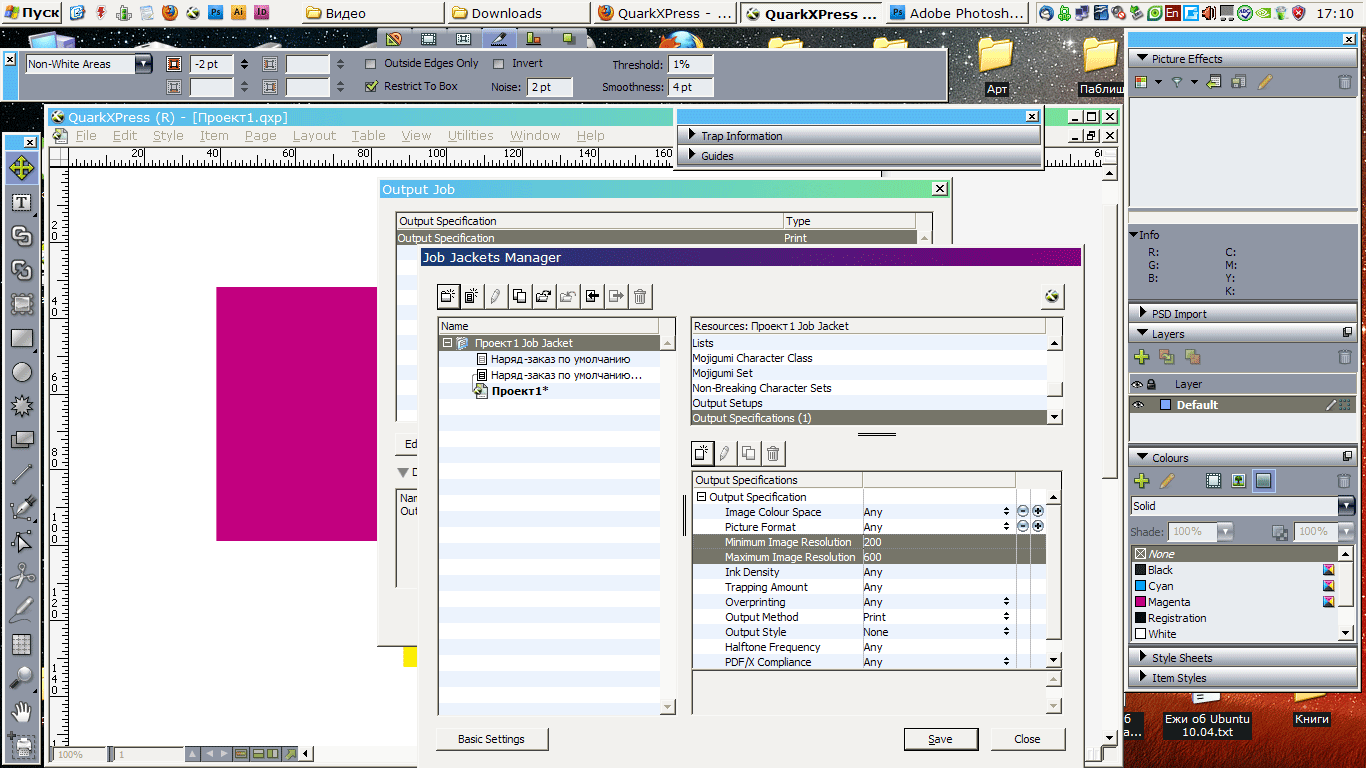The width and height of the screenshot is (1366, 768).
Task: Toggle the Invert checkbox
Action: tap(500, 63)
